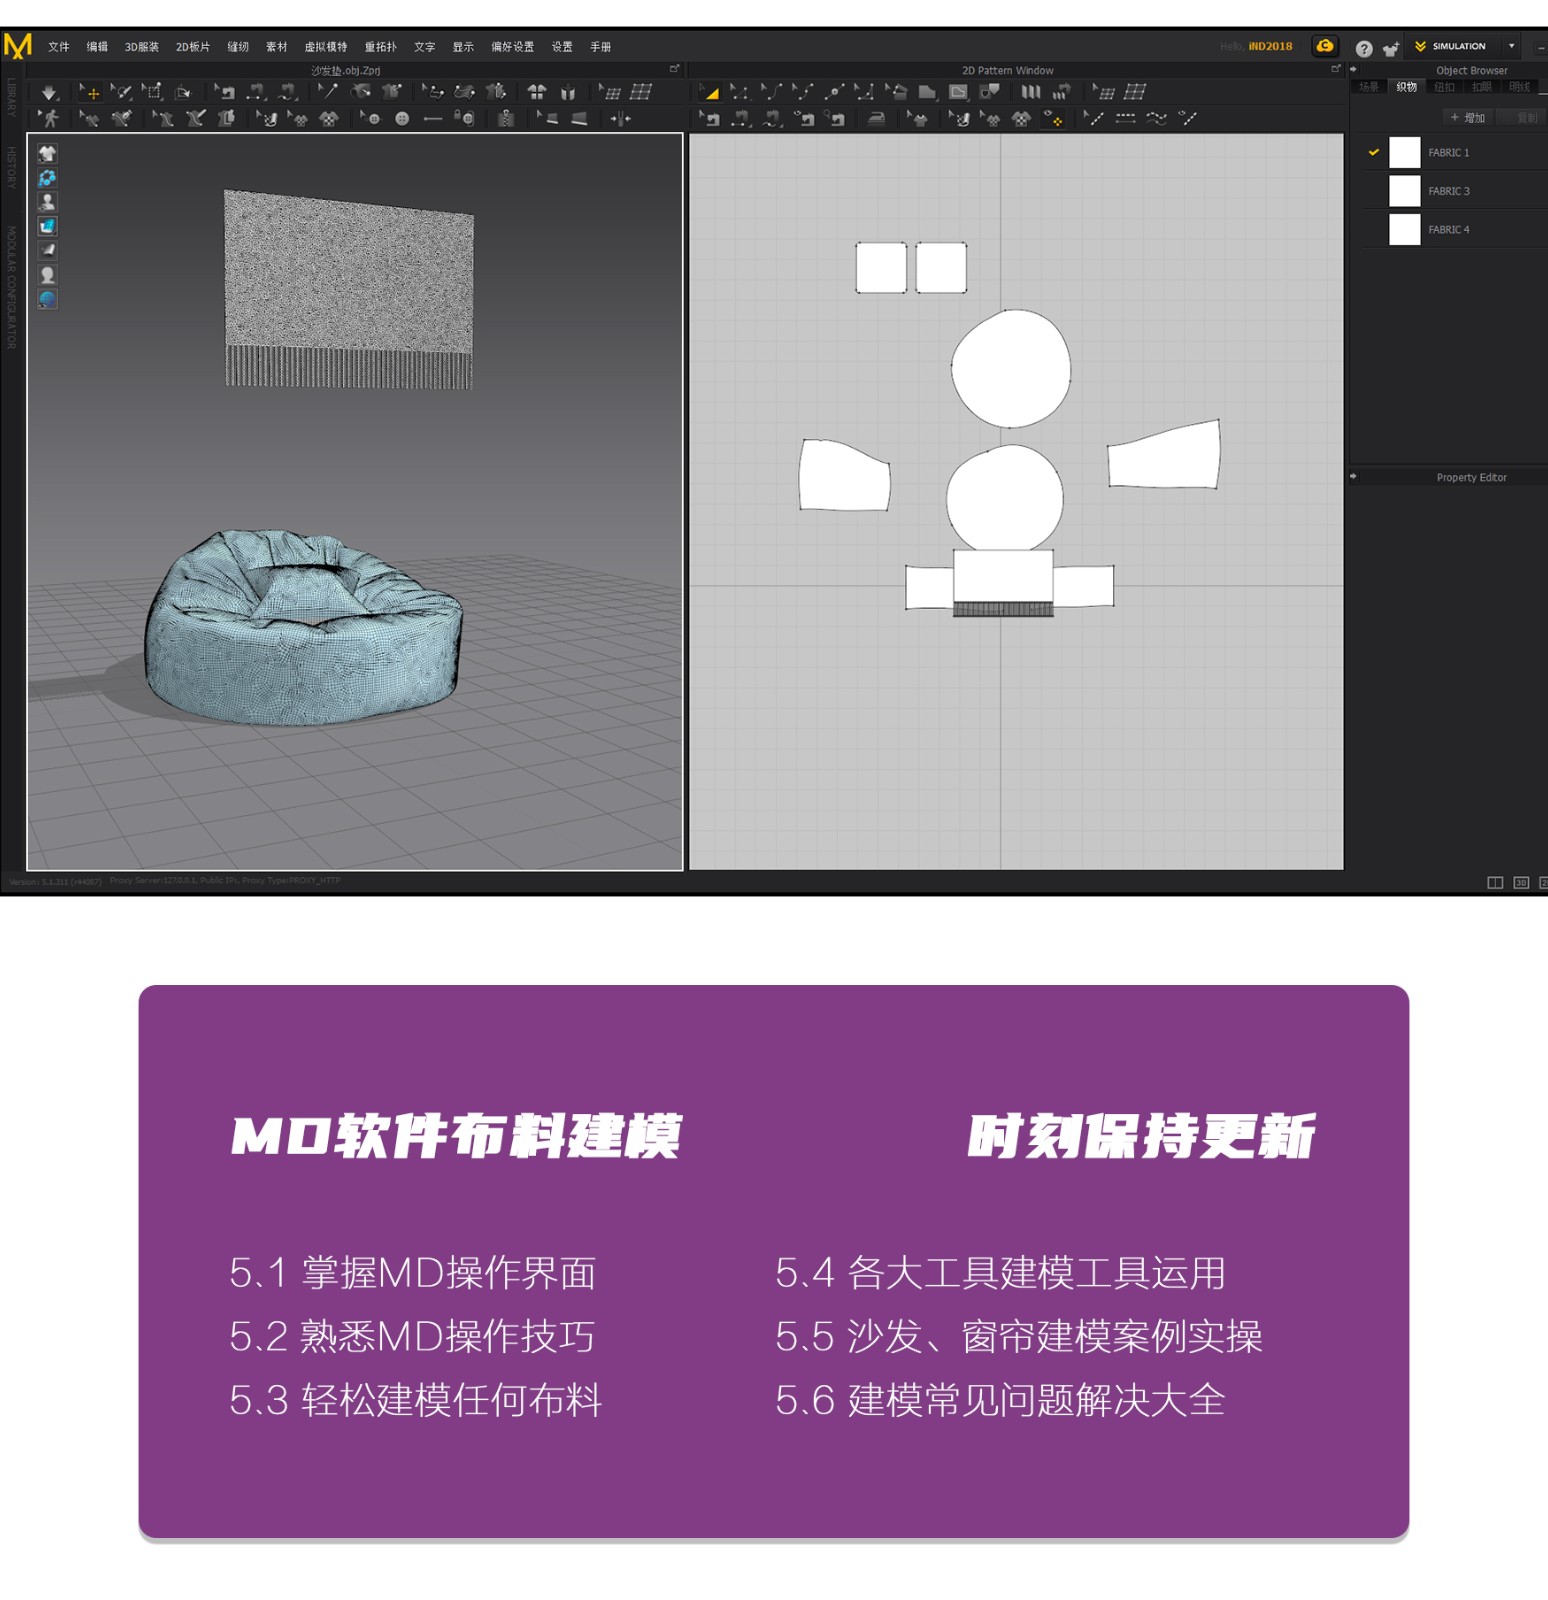This screenshot has width=1548, height=1600.
Task: Switch to 3D-only view layout in status bar
Action: [x=1520, y=882]
